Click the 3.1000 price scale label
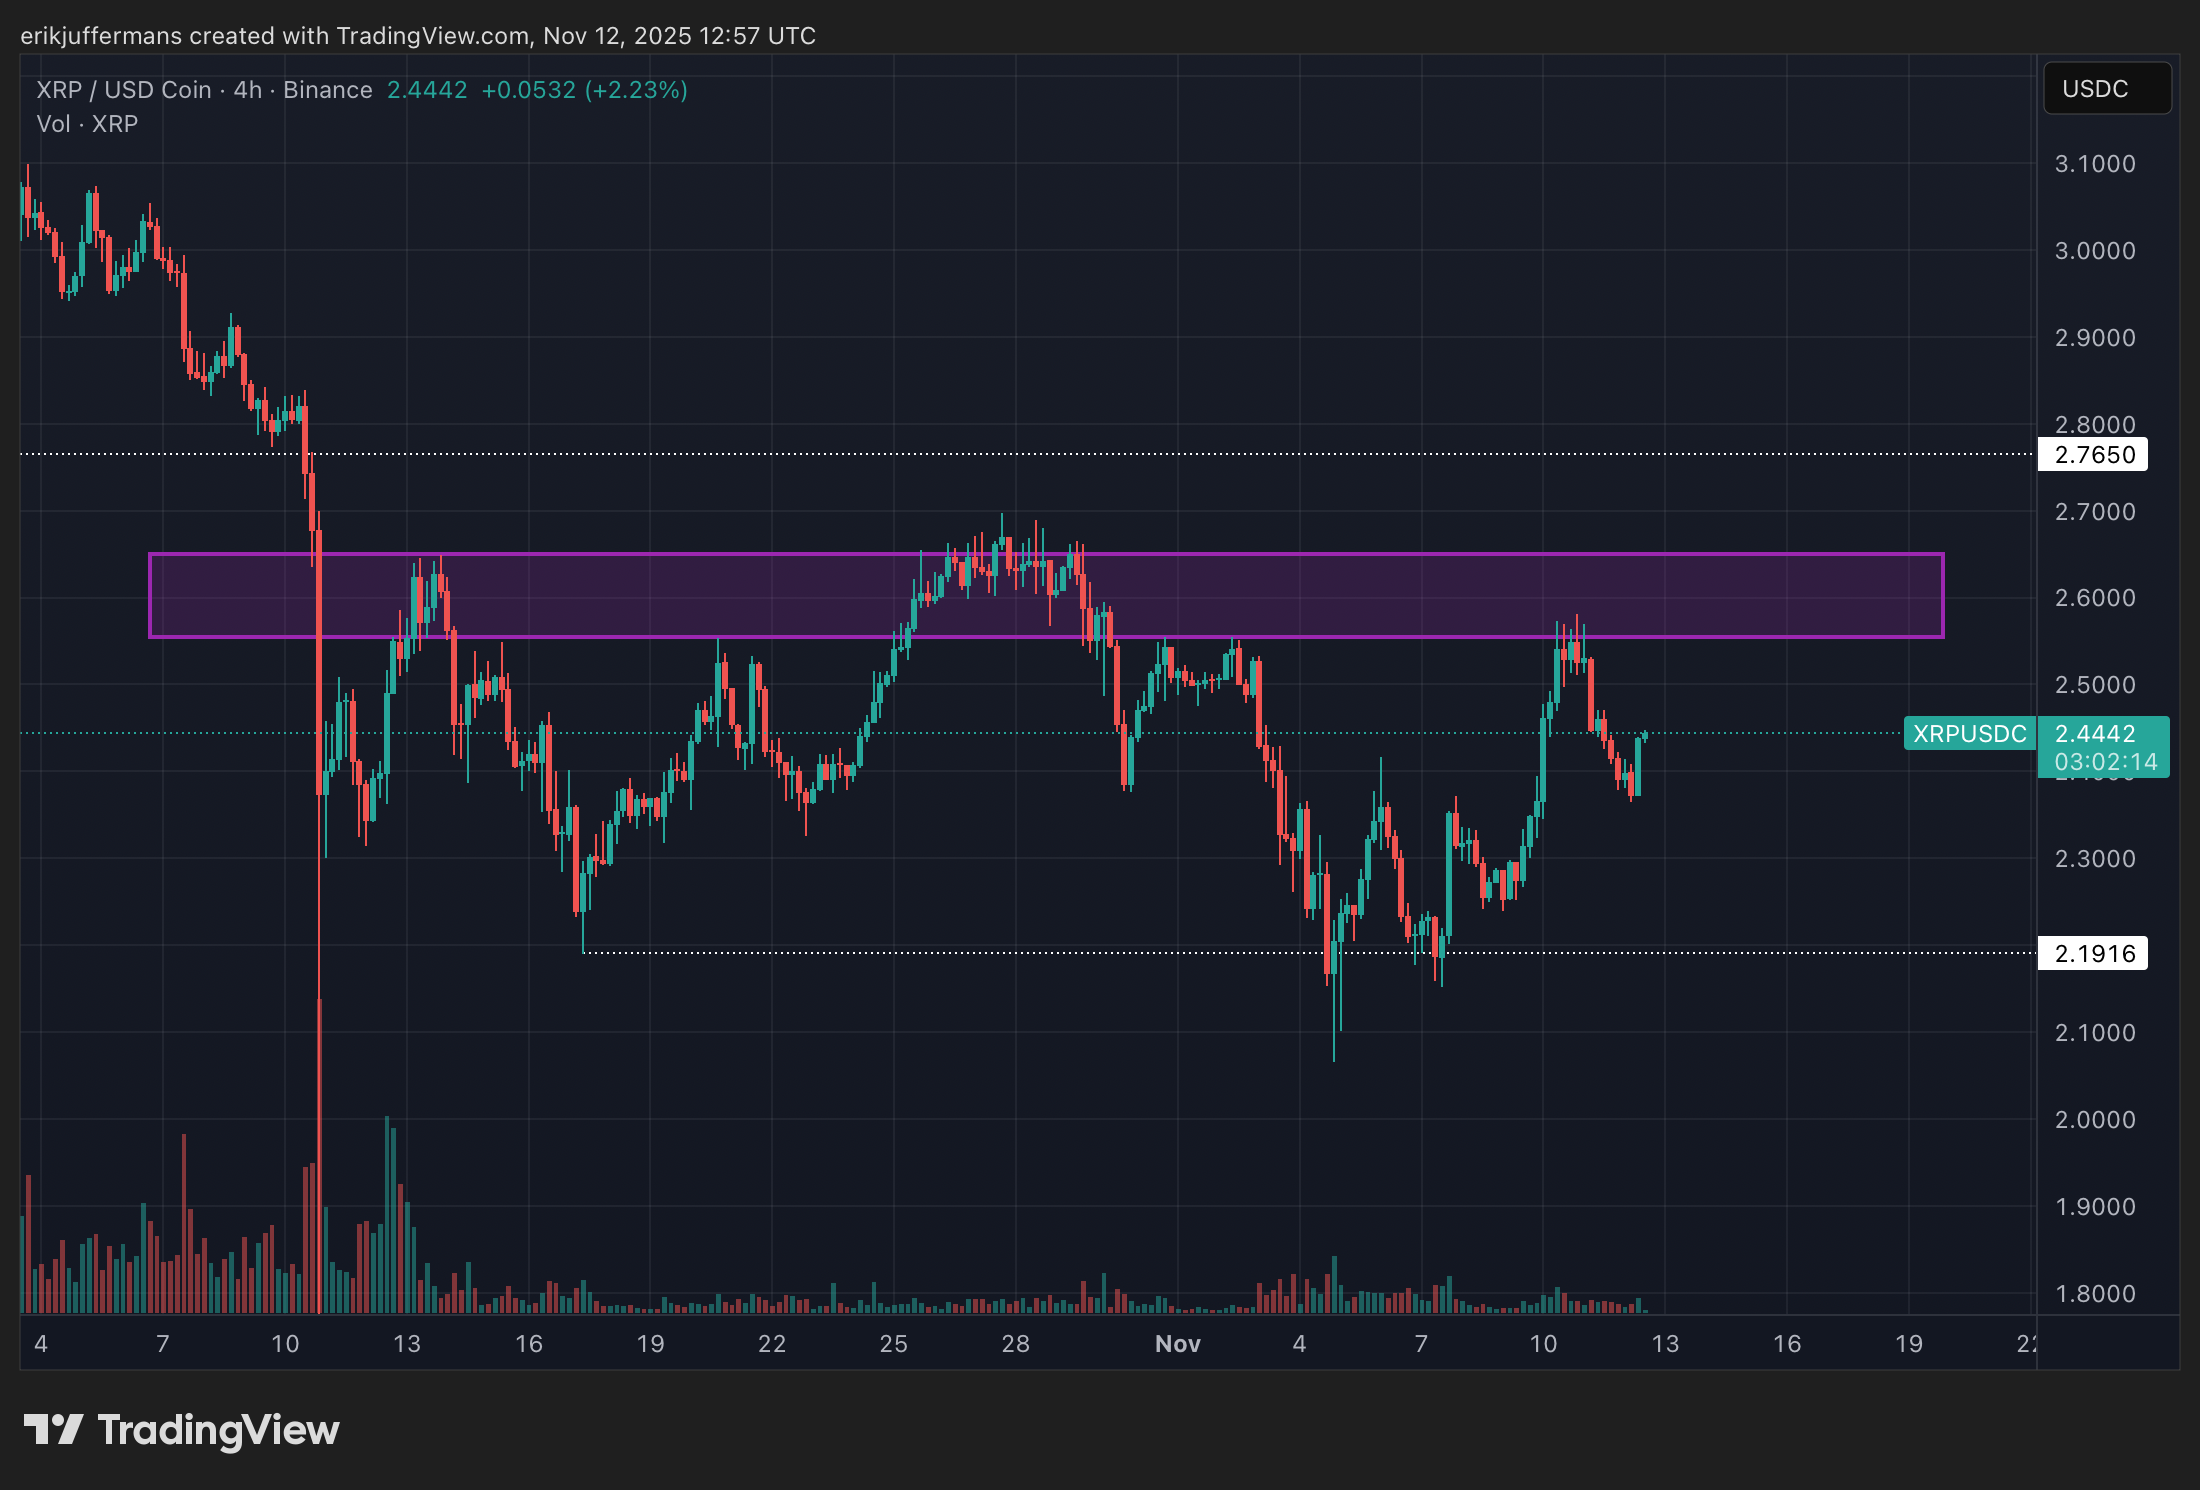The image size is (2200, 1490). [x=2094, y=164]
